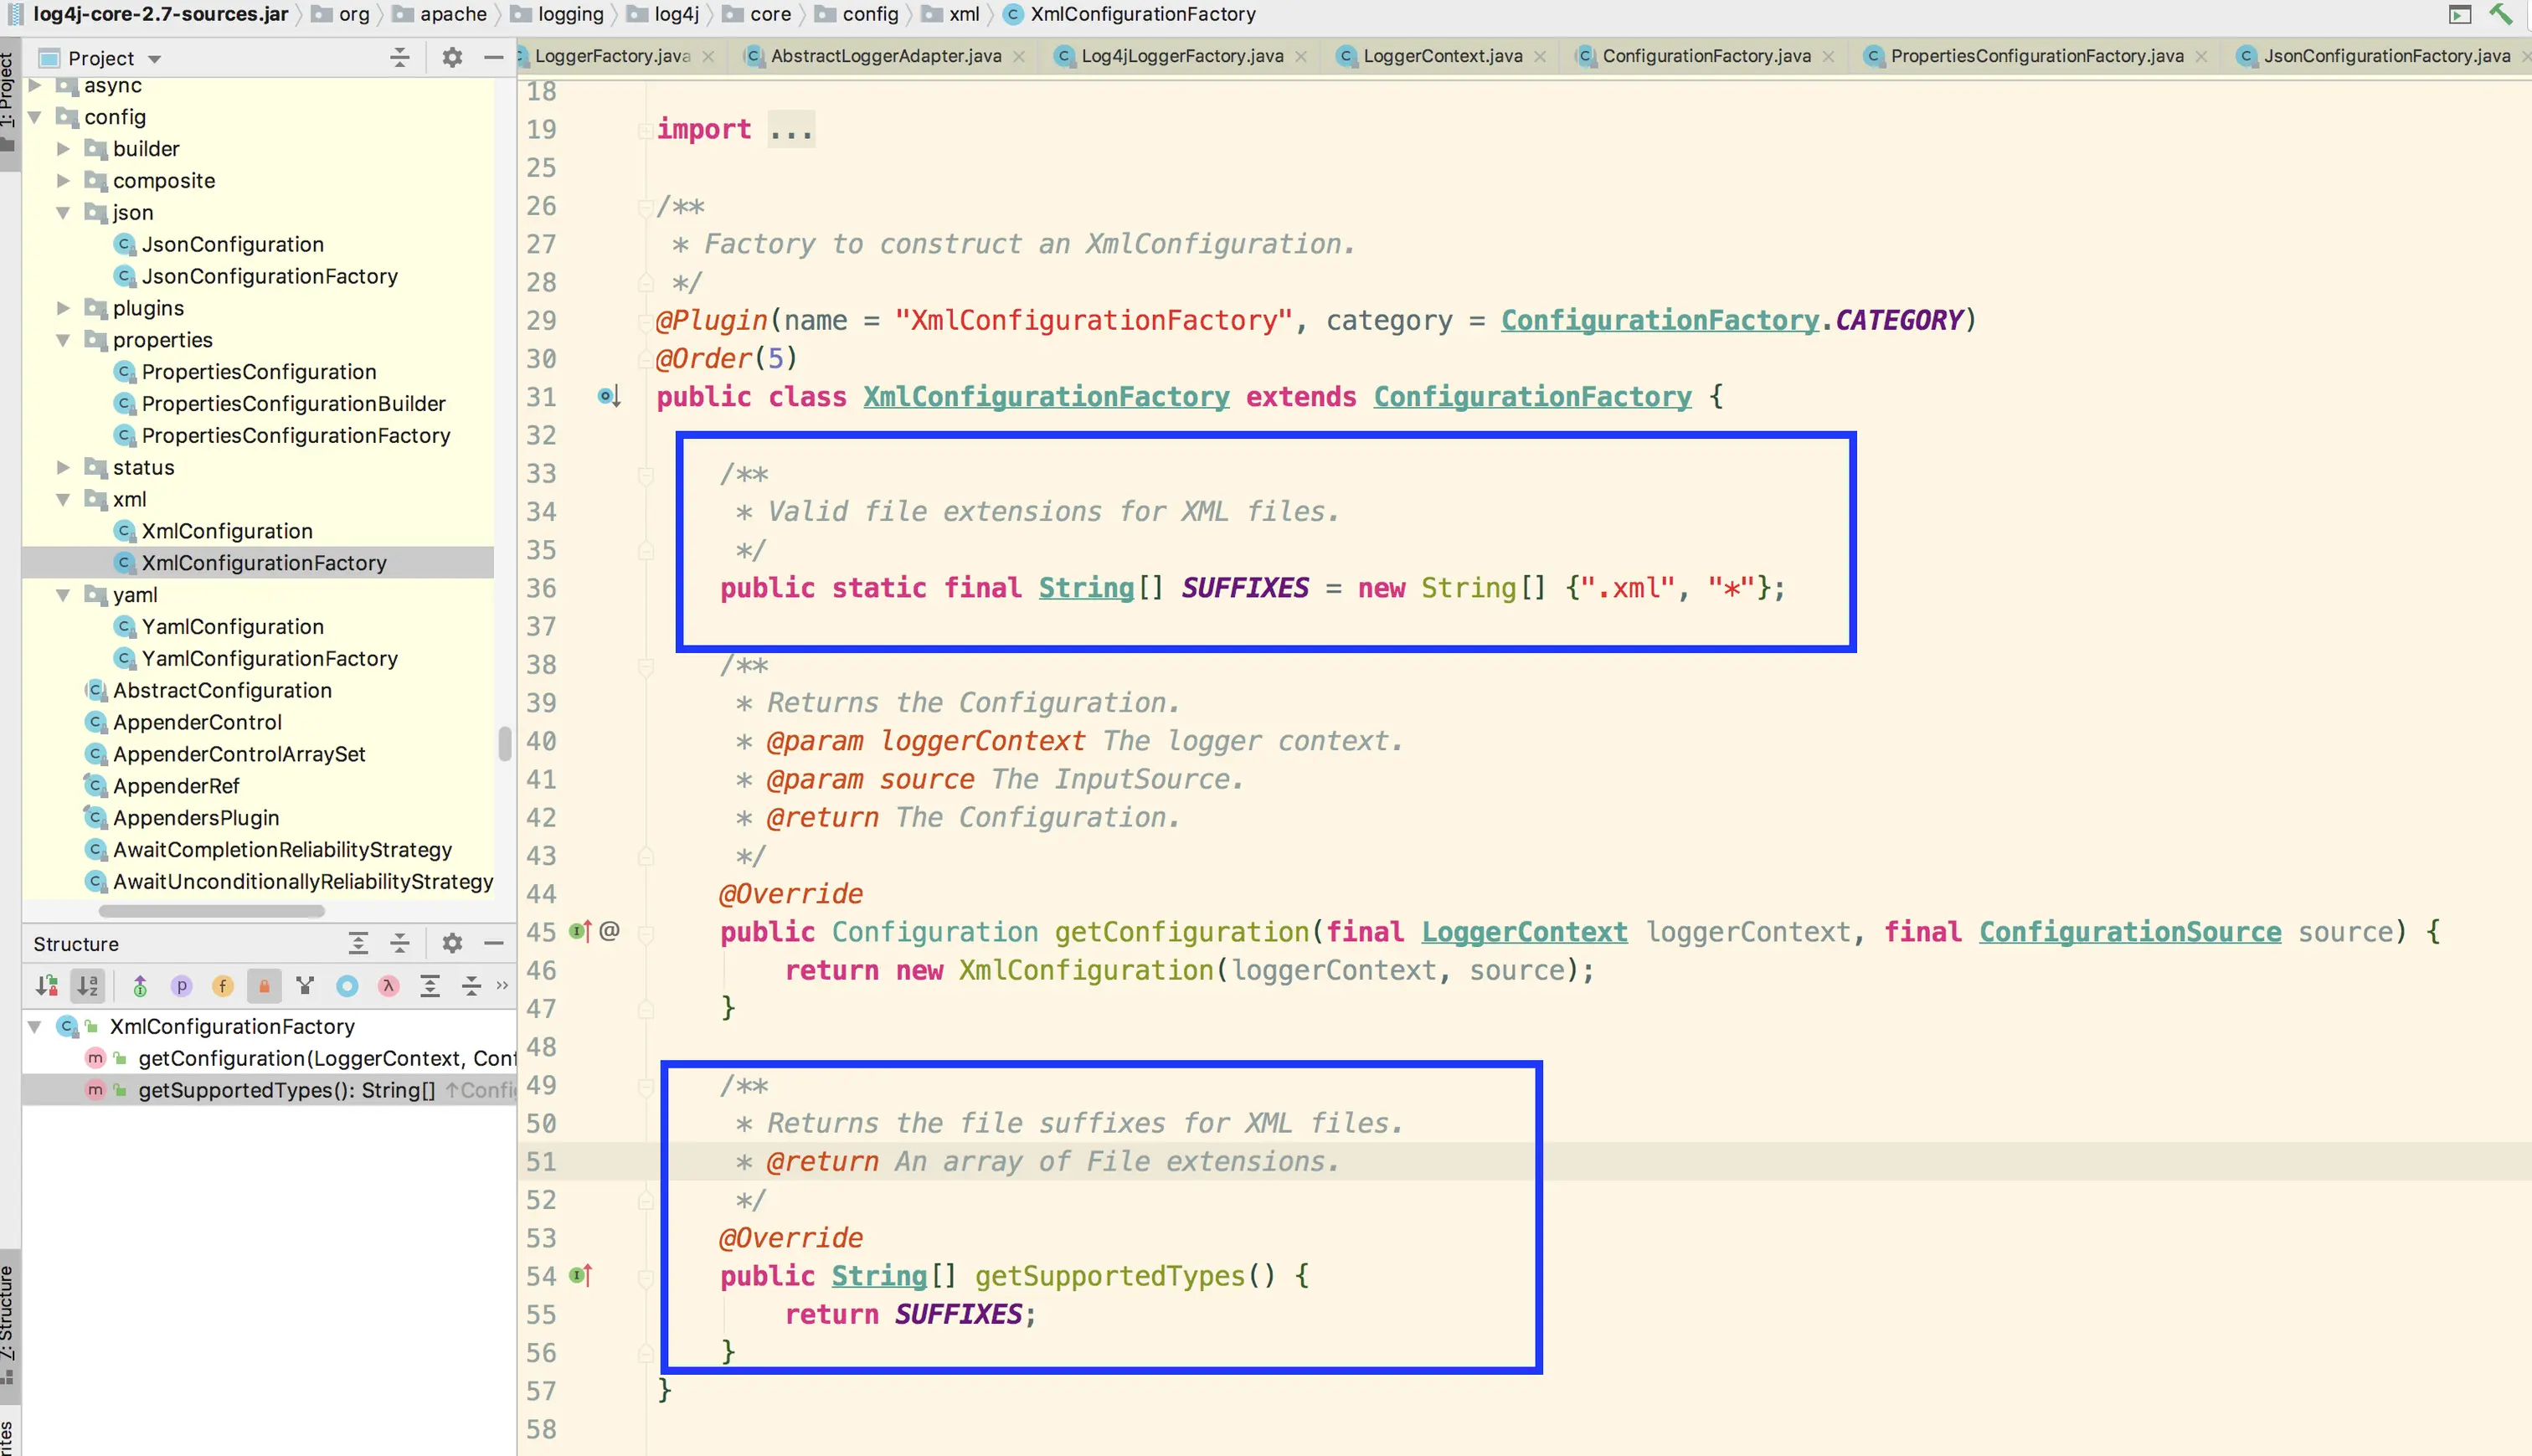The width and height of the screenshot is (2532, 1456).
Task: Expand all in Structure filter toolbar
Action: click(x=430, y=986)
